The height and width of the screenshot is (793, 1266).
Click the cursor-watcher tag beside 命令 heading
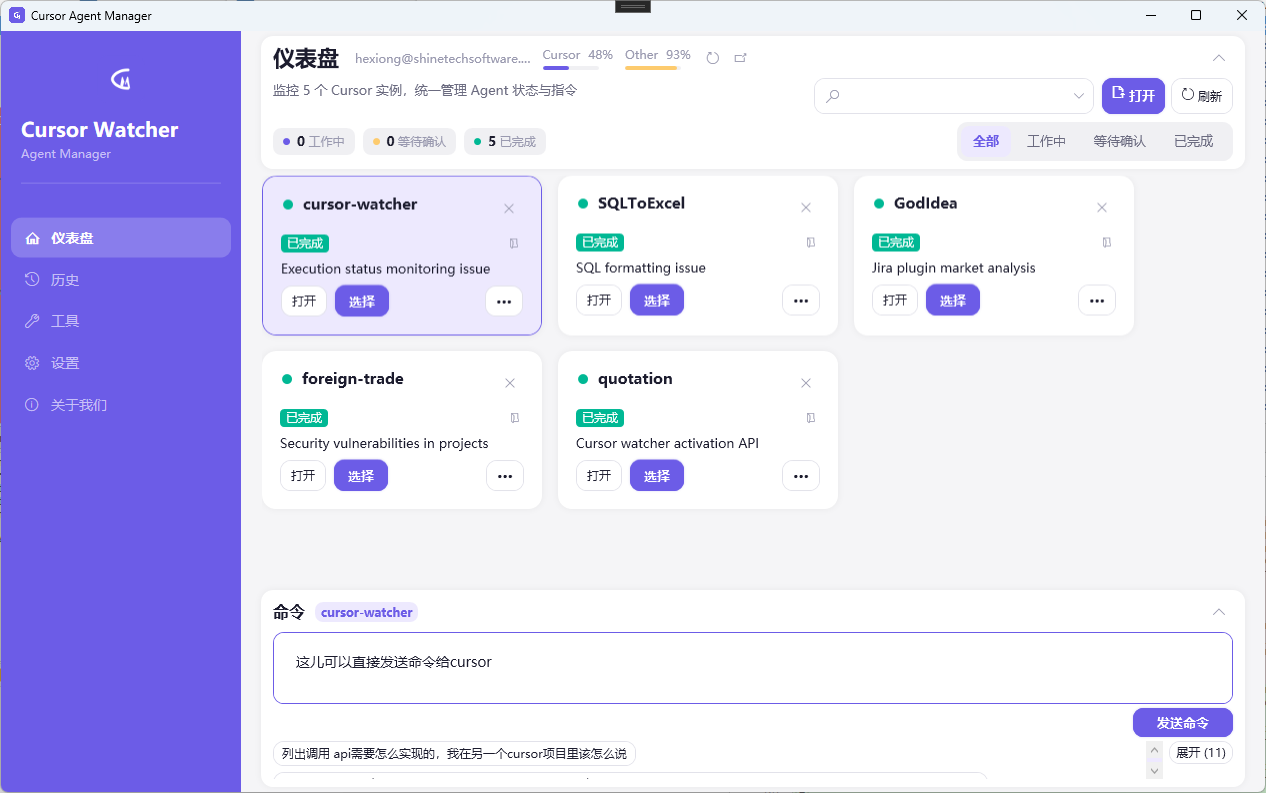coord(367,612)
